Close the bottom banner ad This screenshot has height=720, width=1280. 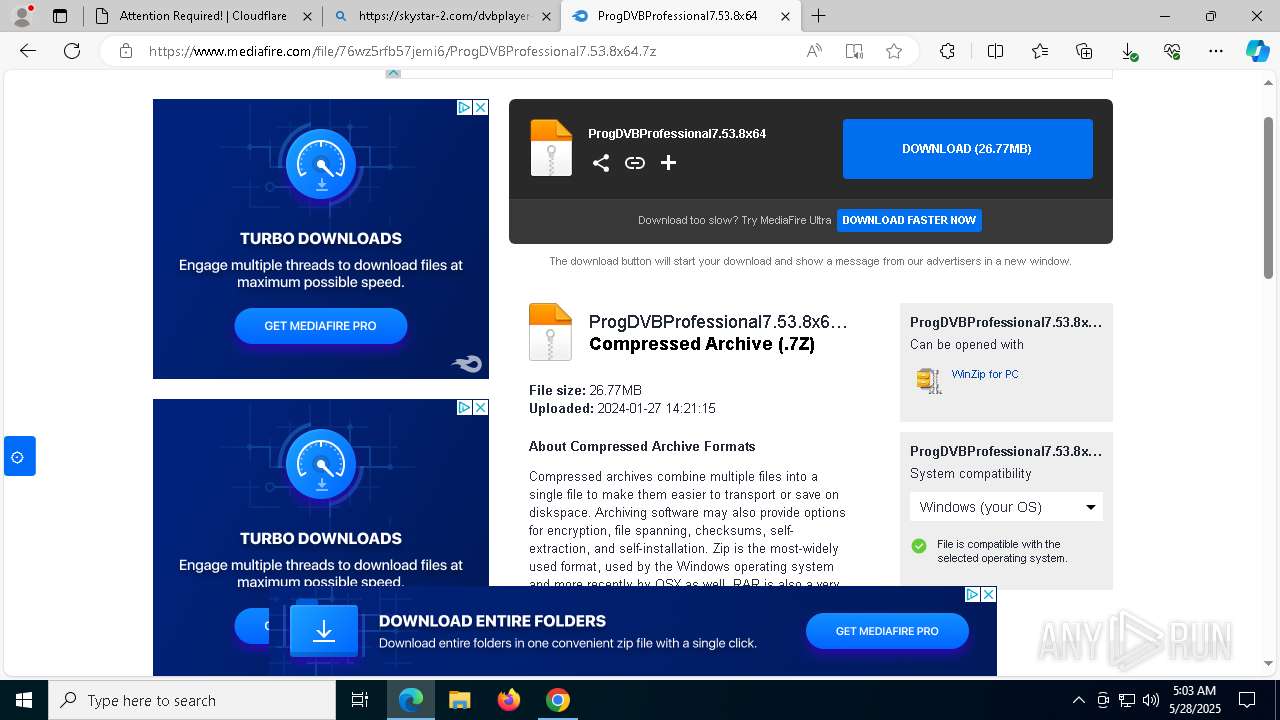(x=988, y=594)
